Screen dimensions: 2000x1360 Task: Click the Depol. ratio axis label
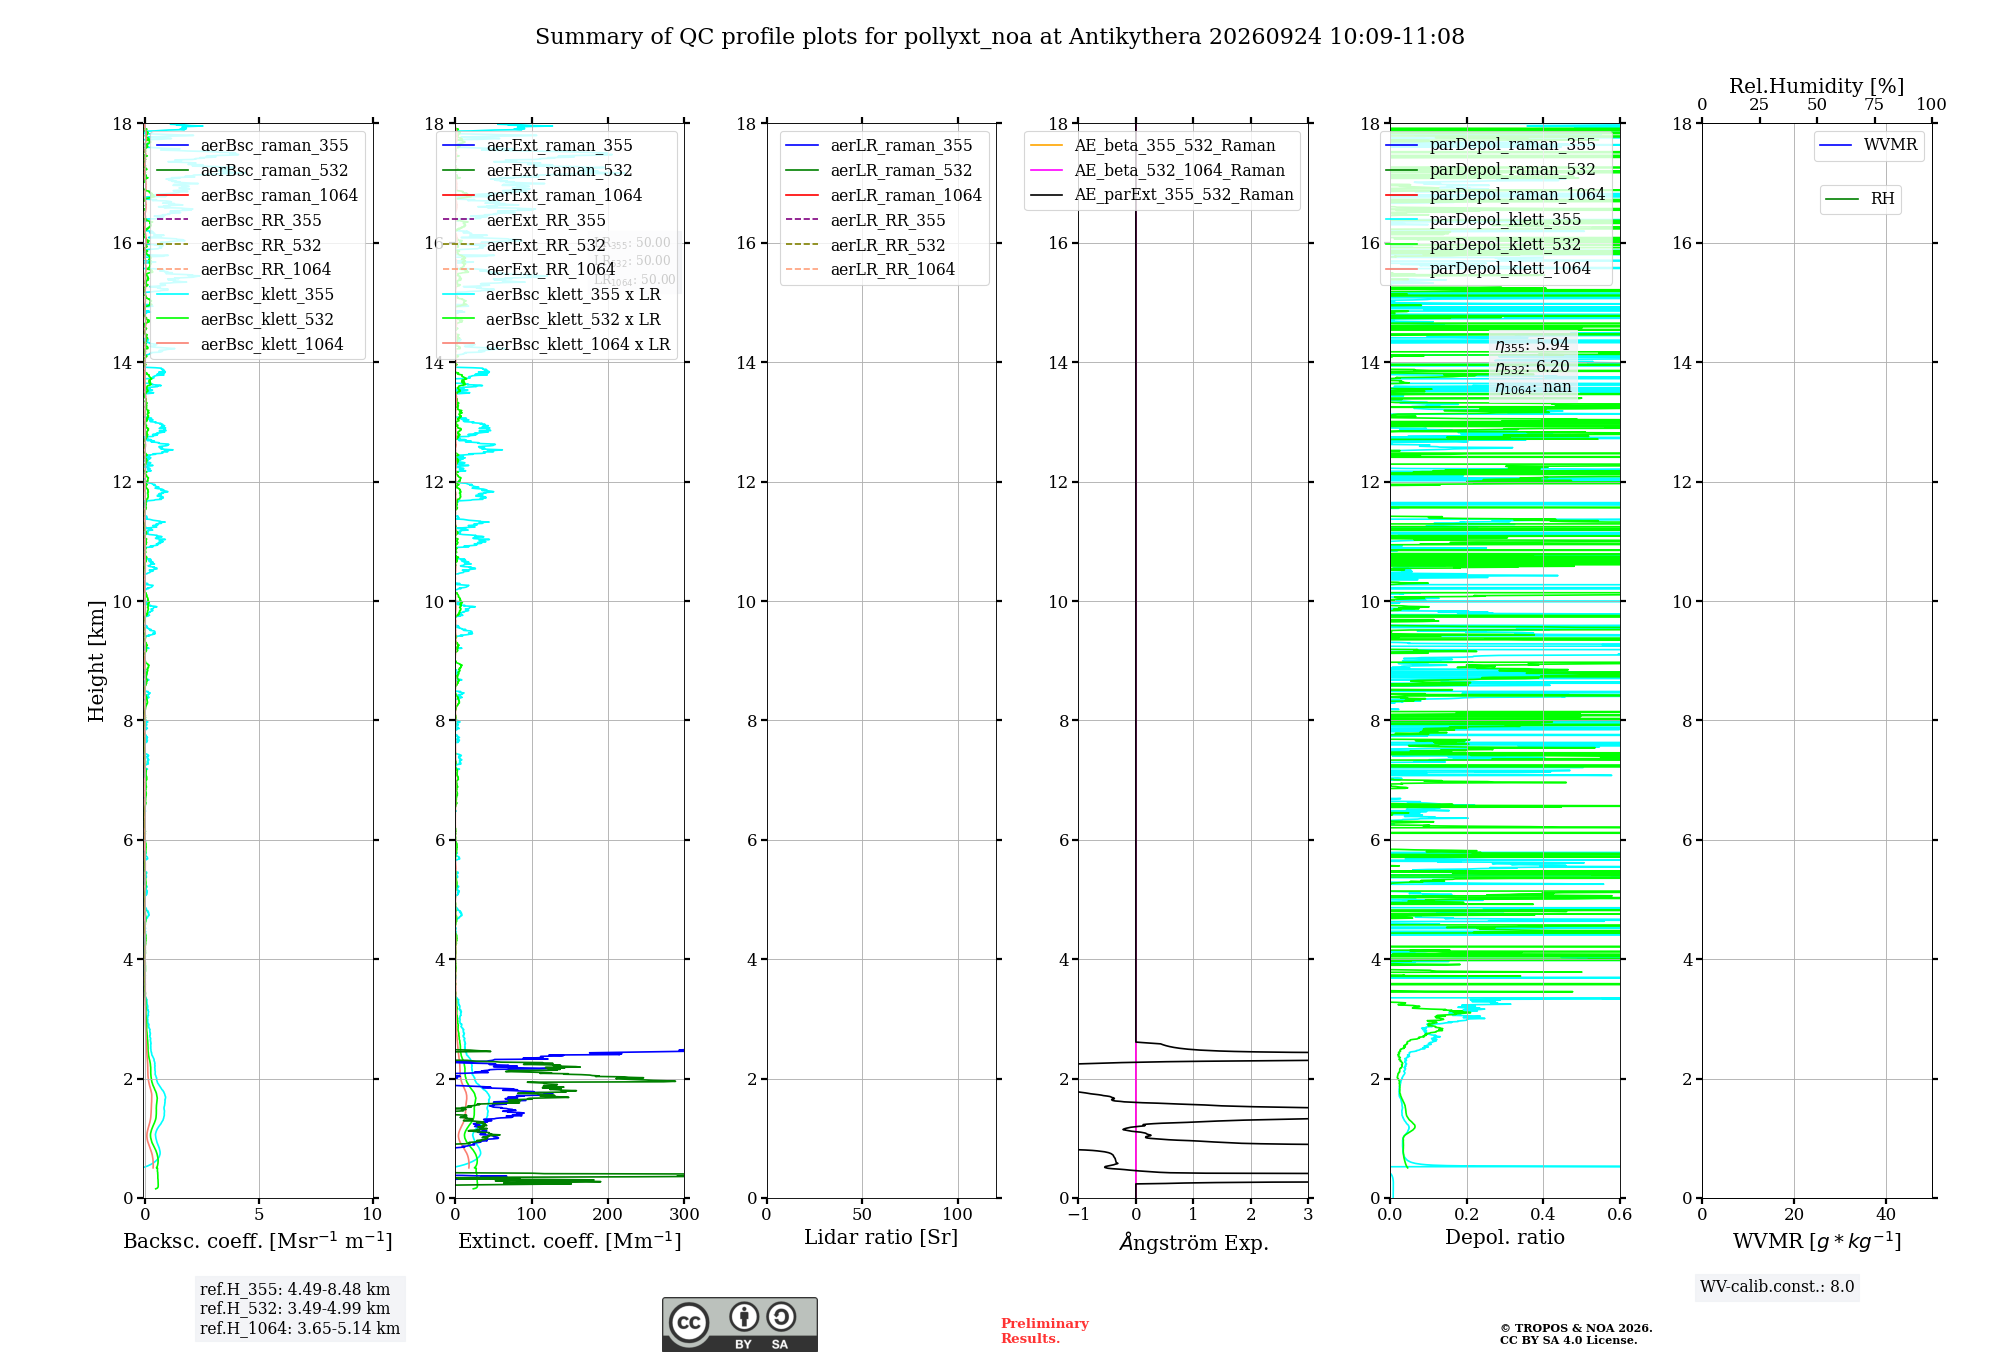tap(1505, 1238)
